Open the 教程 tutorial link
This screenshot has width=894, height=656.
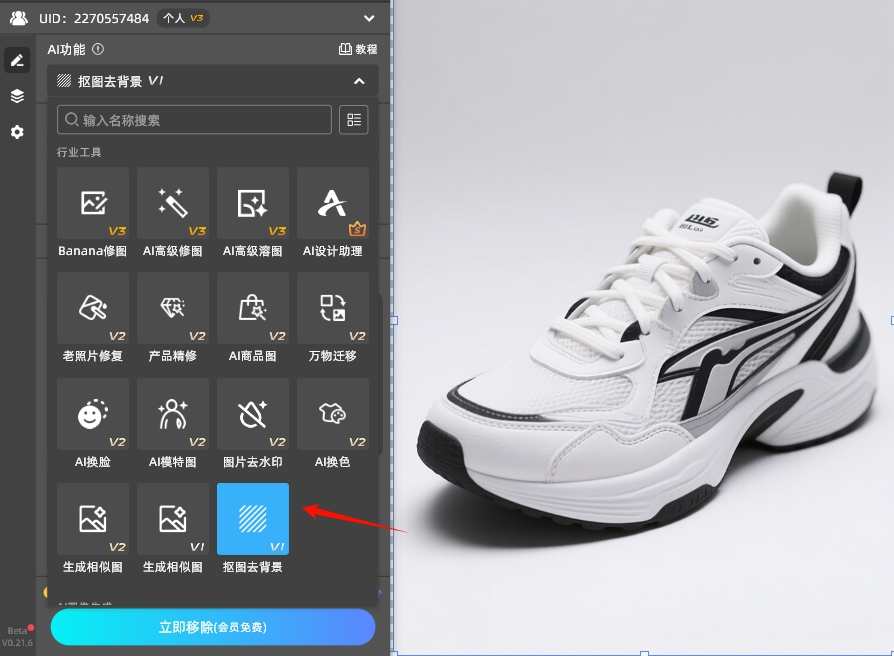click(x=358, y=49)
